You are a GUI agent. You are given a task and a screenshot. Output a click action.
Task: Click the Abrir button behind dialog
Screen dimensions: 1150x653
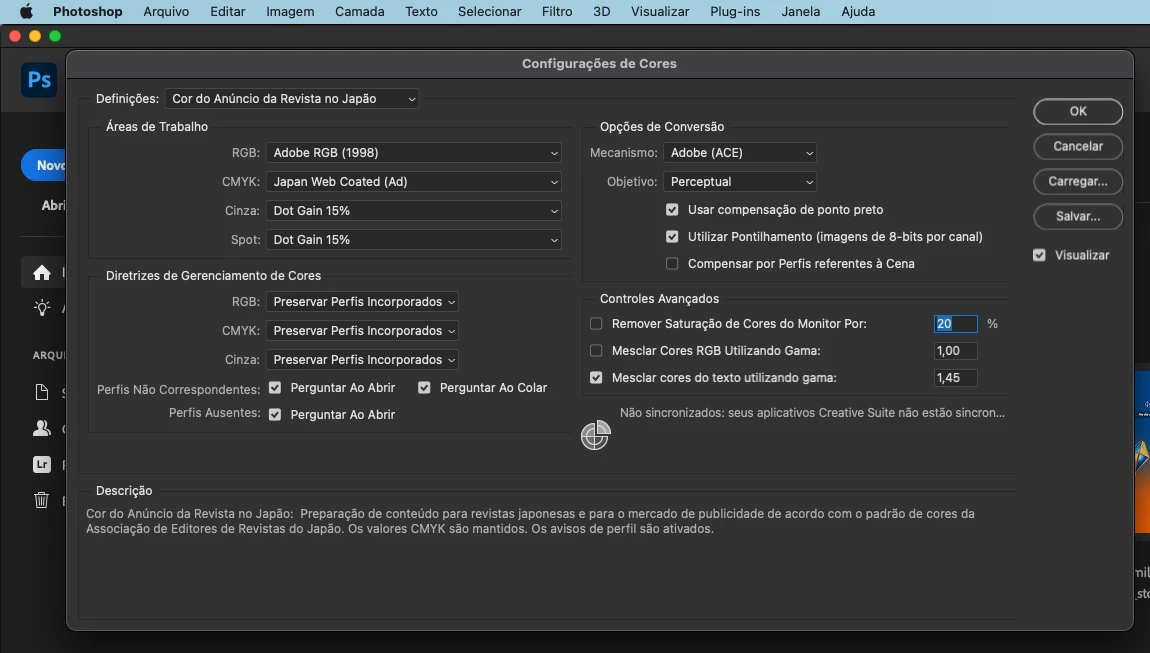click(x=54, y=205)
